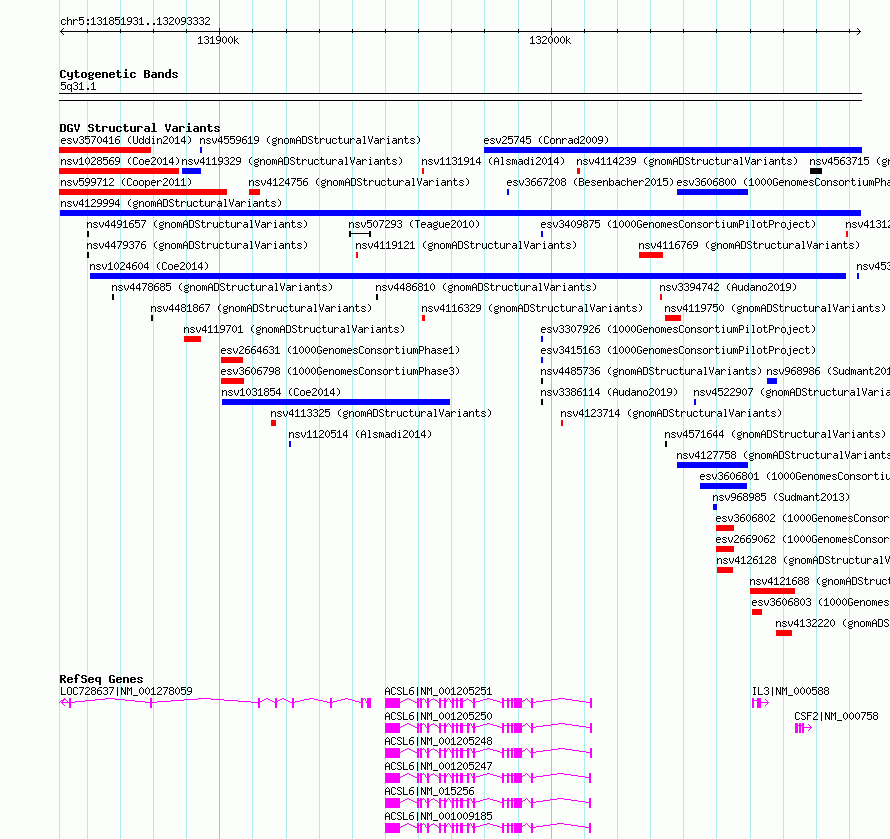
Task: Click nsv4114239 gnomAD variant label
Action: 687,161
